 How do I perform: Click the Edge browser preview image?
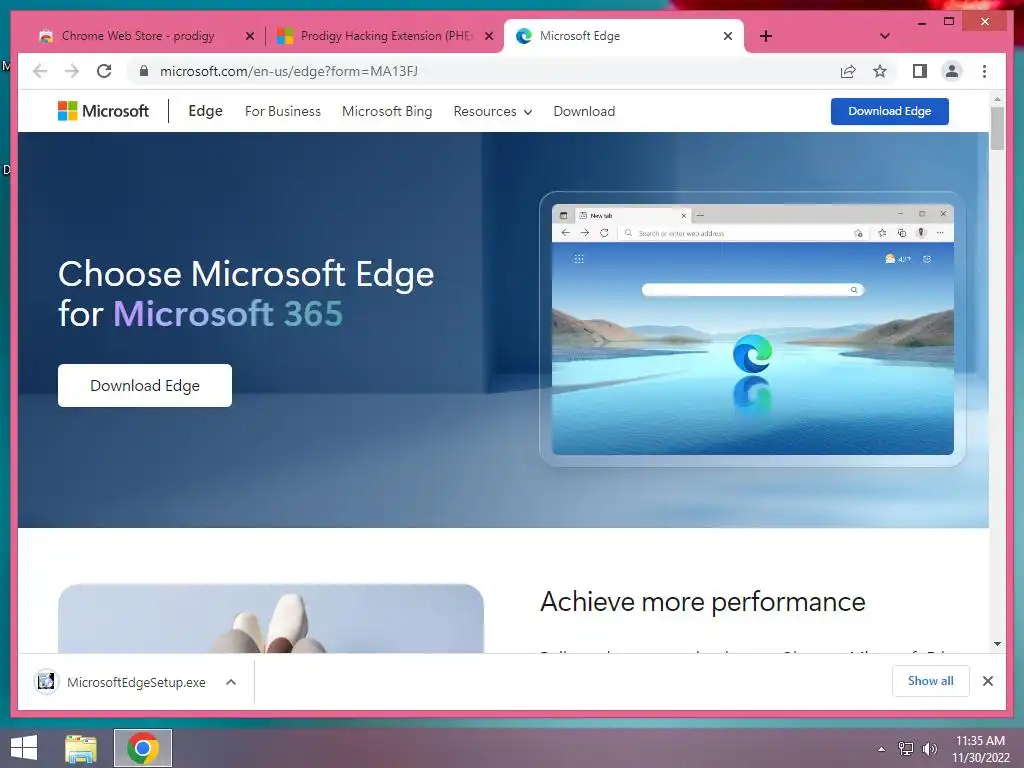[x=752, y=329]
